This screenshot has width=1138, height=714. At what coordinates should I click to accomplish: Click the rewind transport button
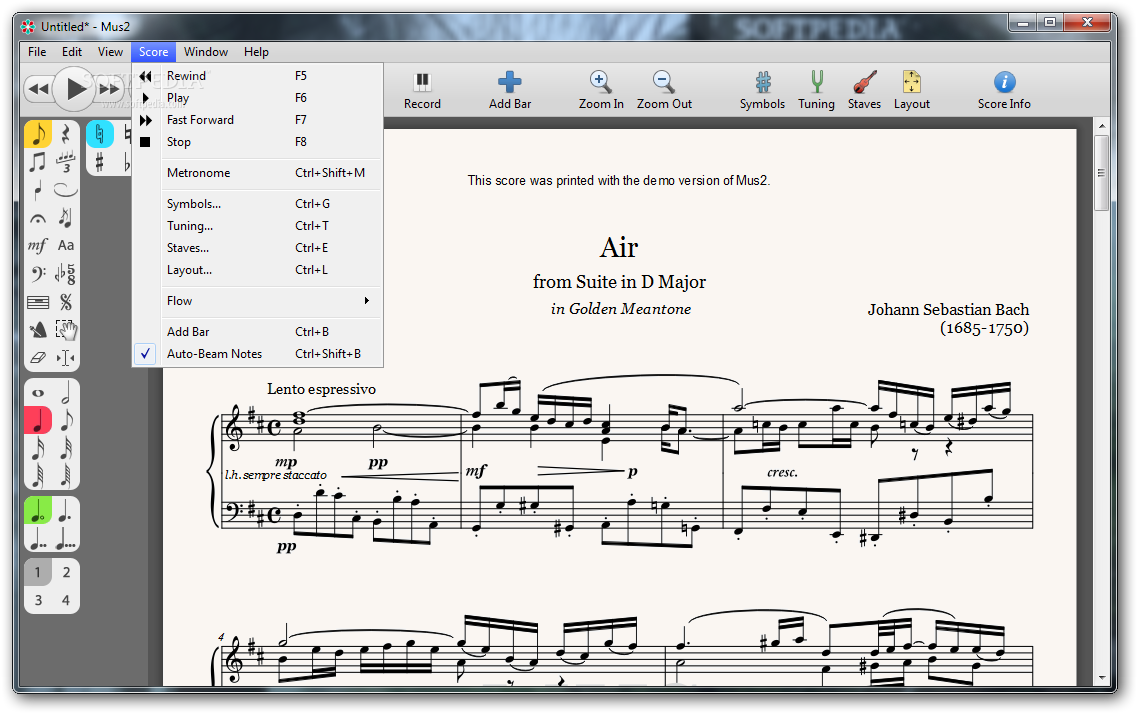39,89
